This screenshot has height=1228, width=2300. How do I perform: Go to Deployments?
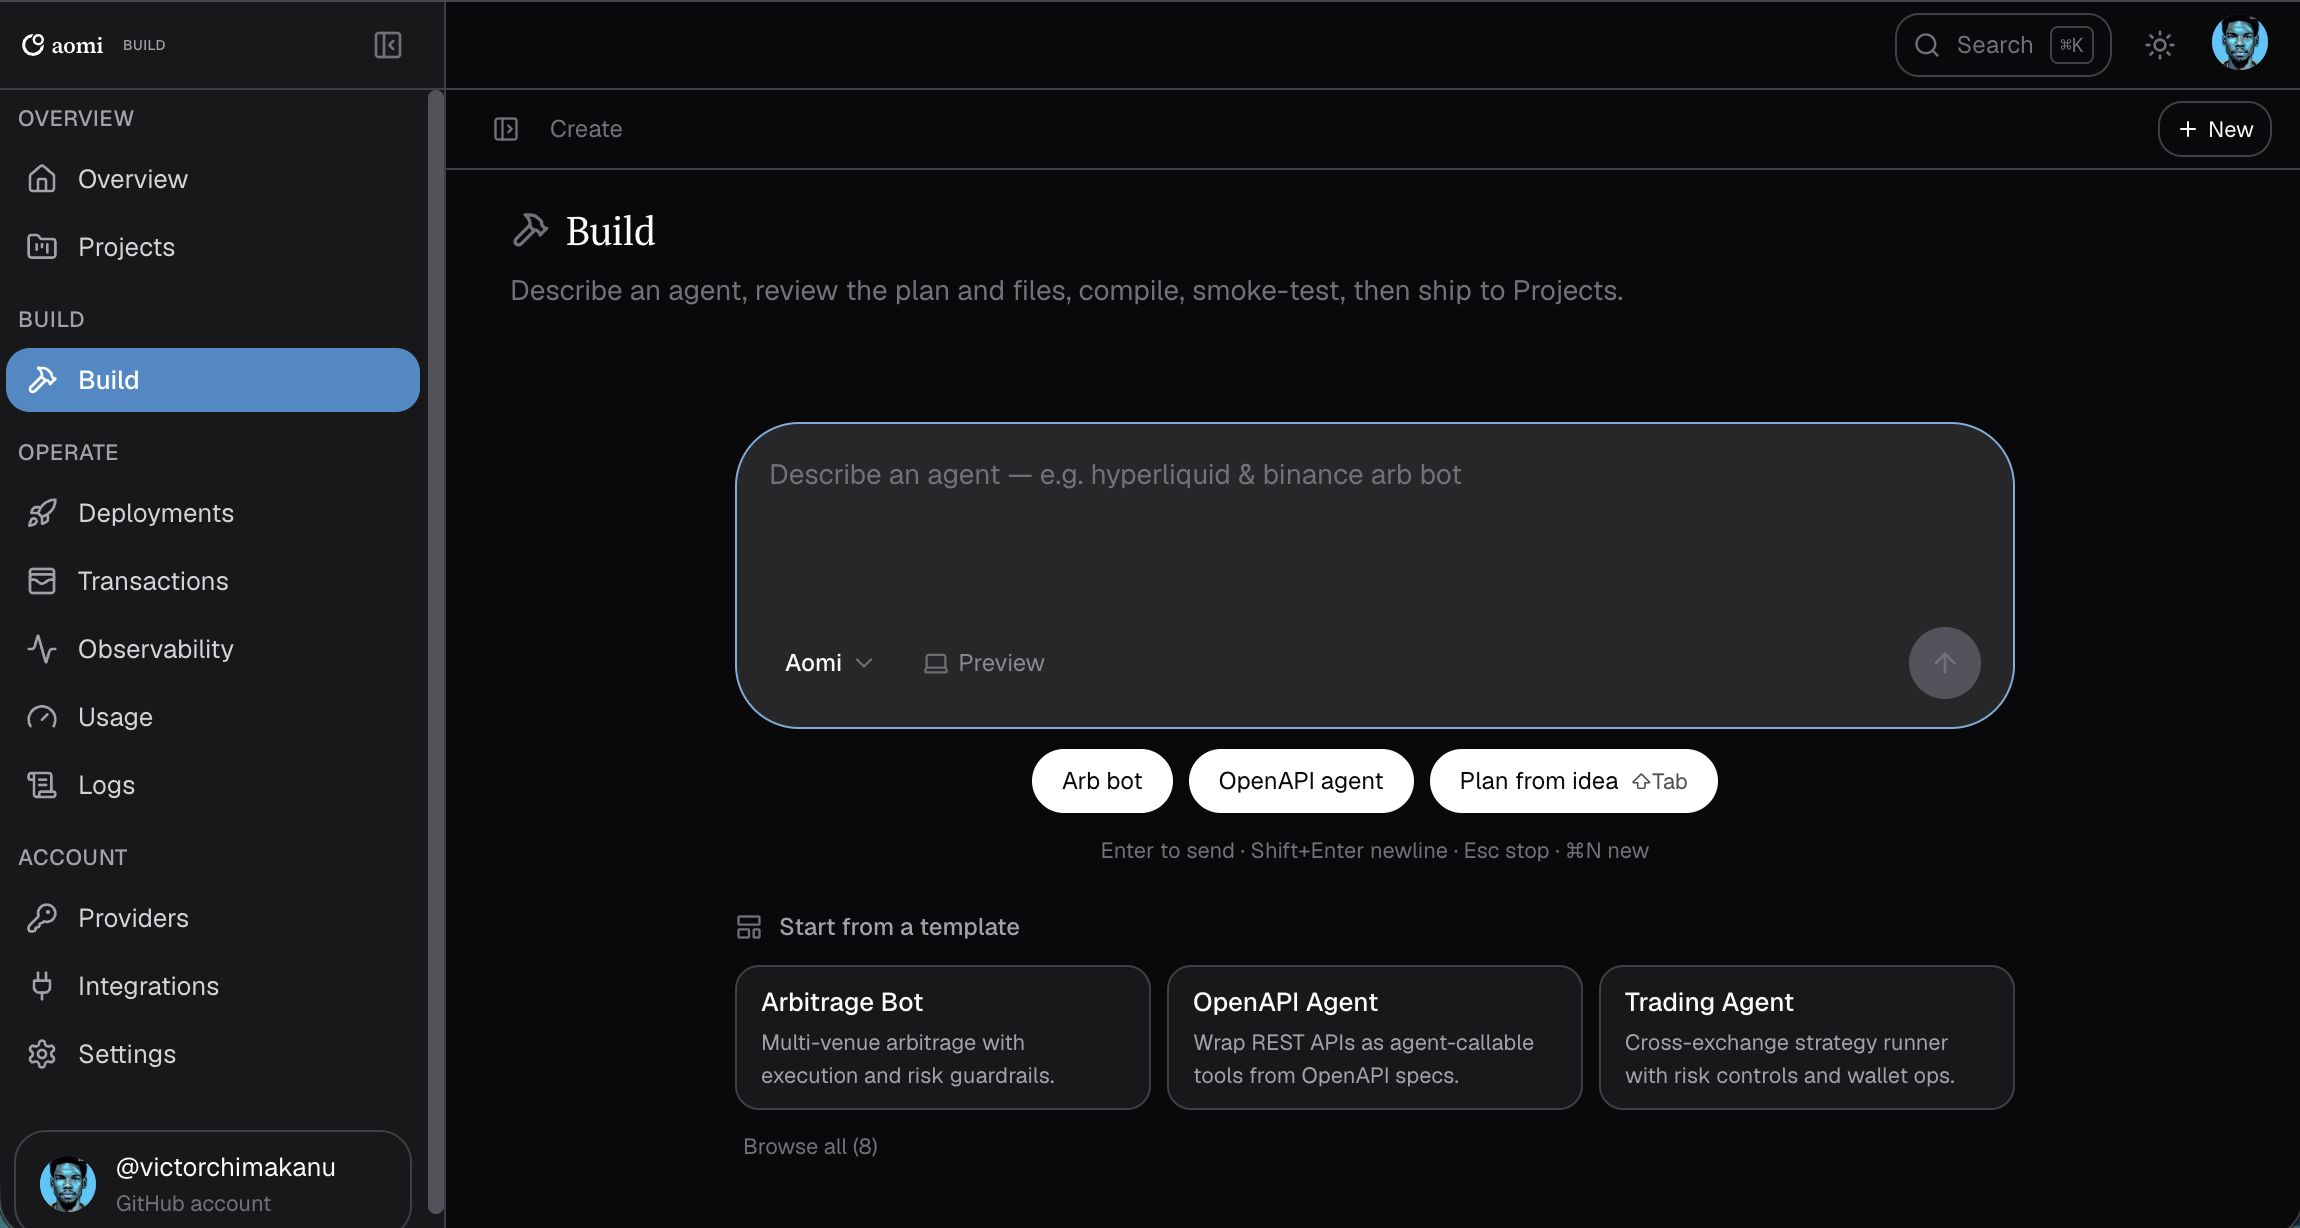click(213, 513)
